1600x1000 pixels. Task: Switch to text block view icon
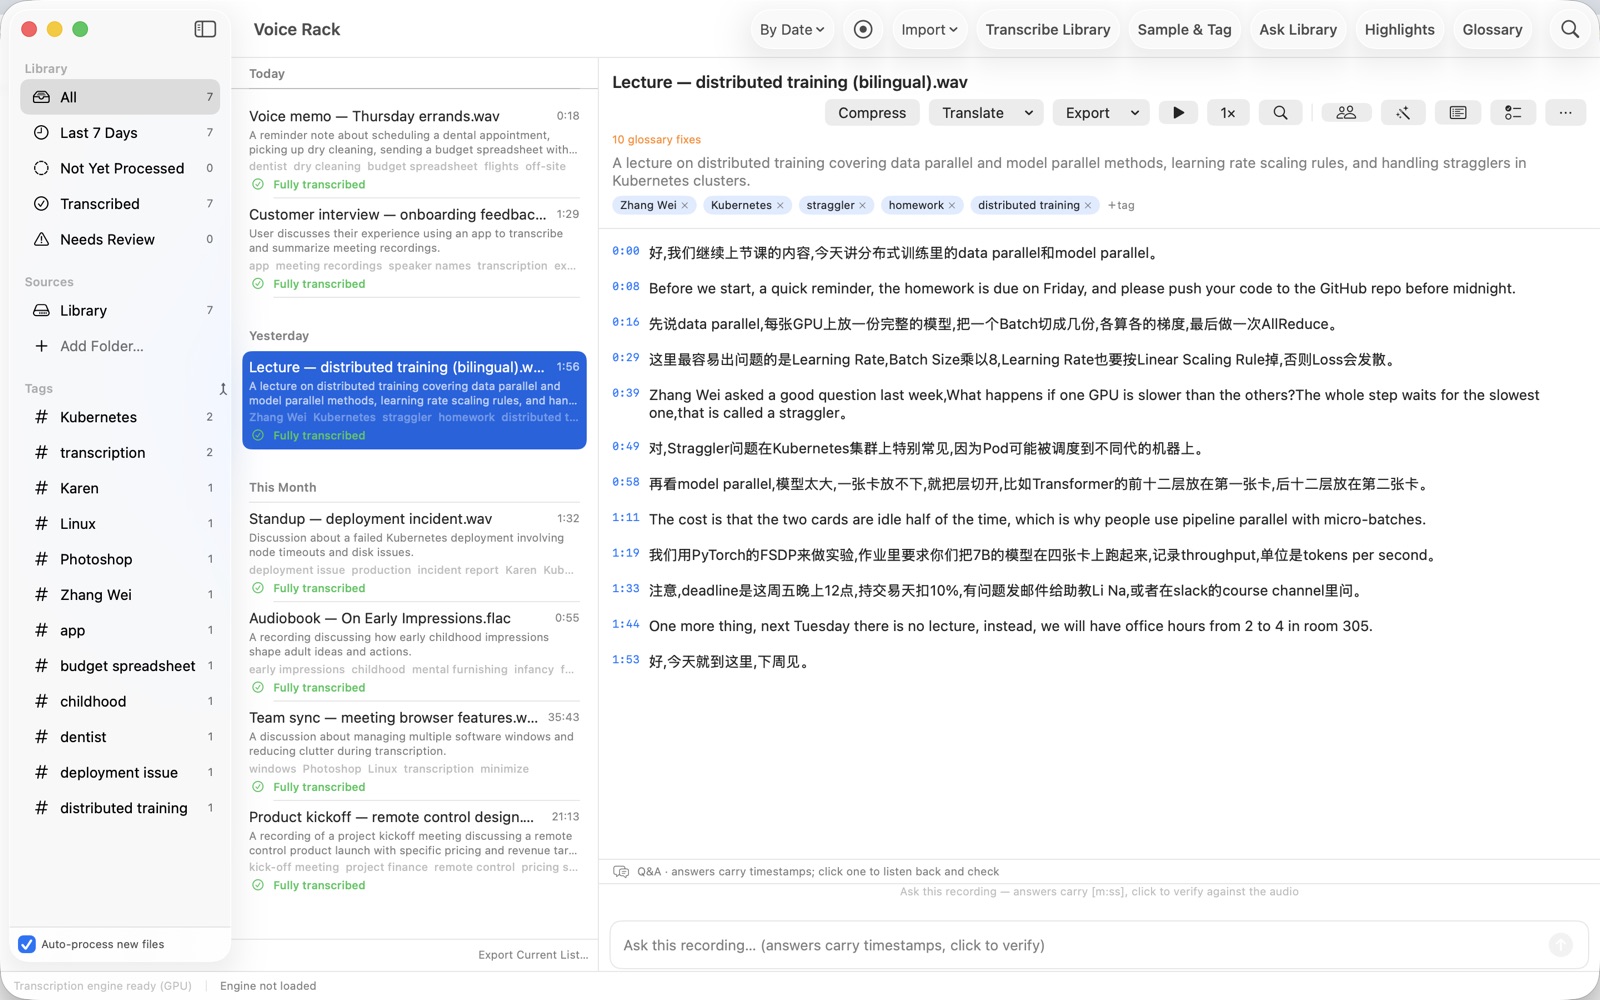[x=1458, y=113]
